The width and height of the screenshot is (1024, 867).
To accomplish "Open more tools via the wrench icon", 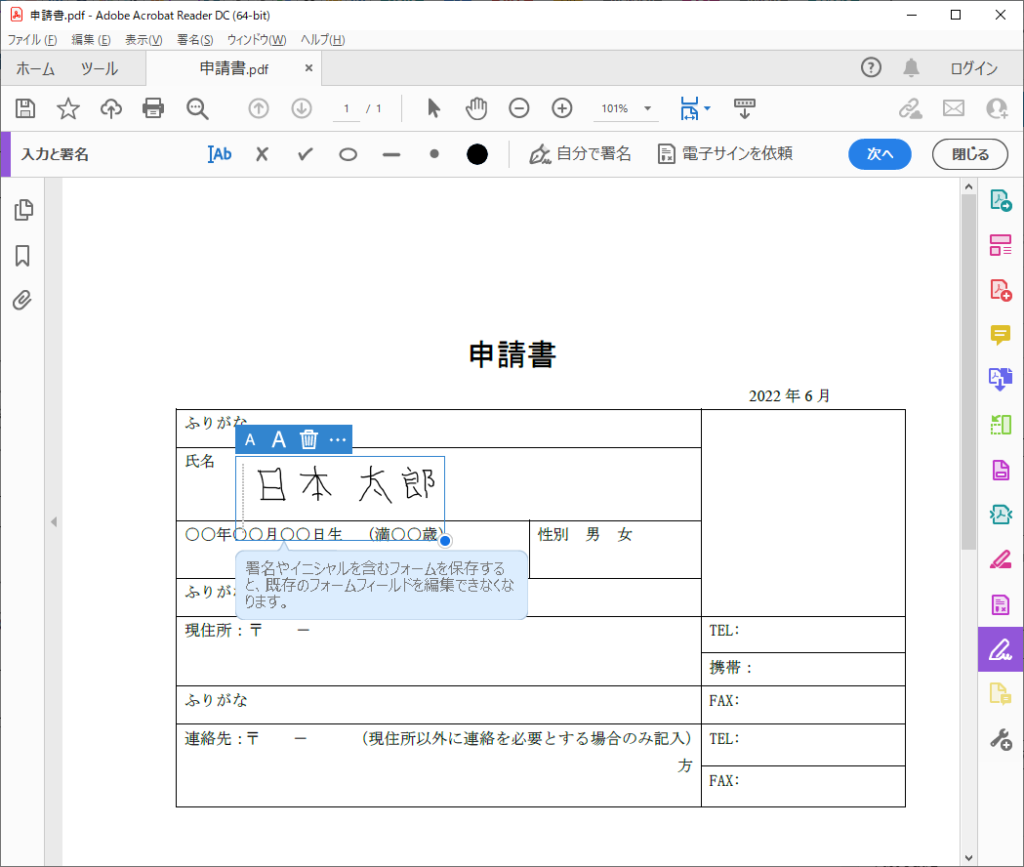I will click(x=1000, y=740).
